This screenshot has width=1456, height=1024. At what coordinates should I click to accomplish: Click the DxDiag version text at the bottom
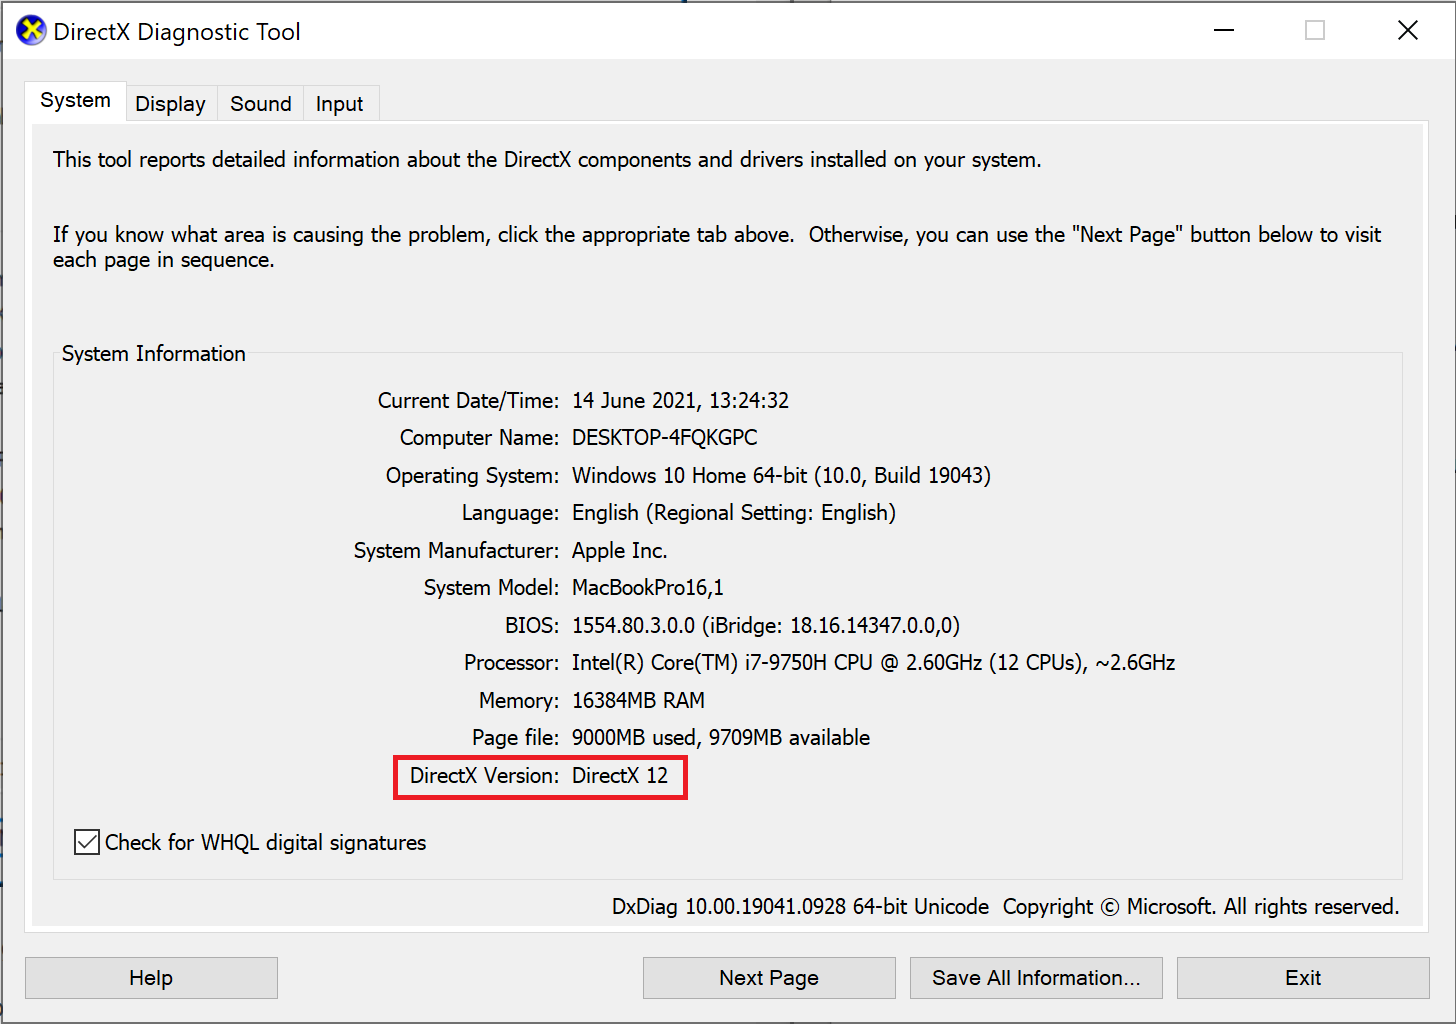(795, 906)
